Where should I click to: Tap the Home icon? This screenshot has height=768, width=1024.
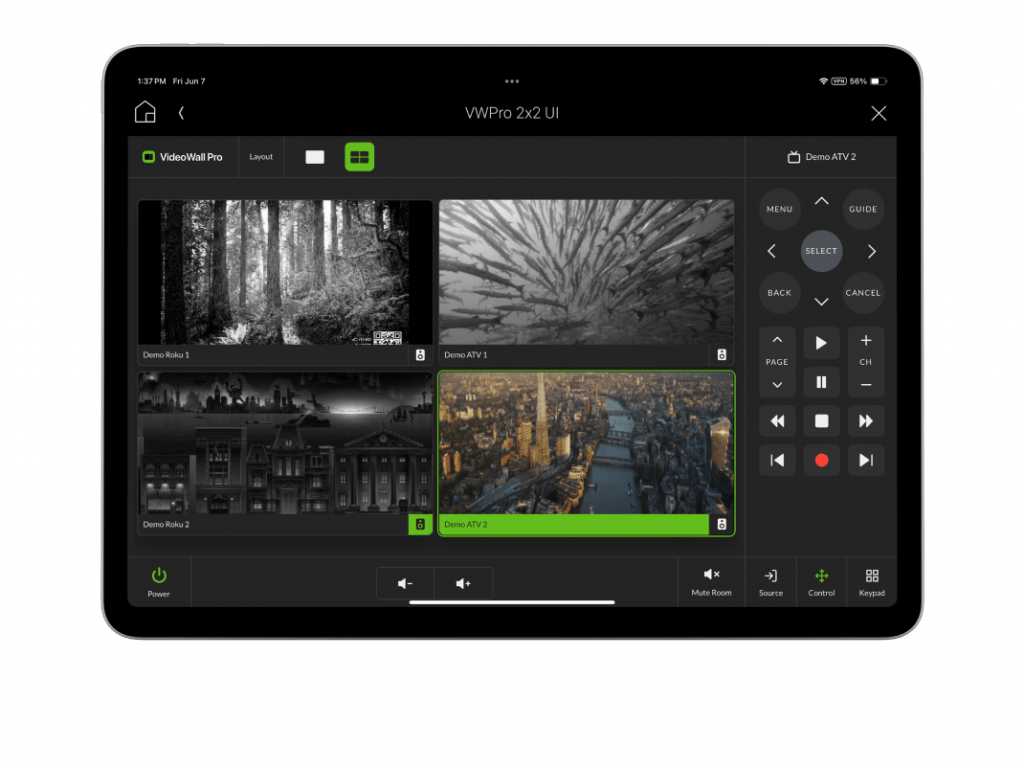point(145,112)
